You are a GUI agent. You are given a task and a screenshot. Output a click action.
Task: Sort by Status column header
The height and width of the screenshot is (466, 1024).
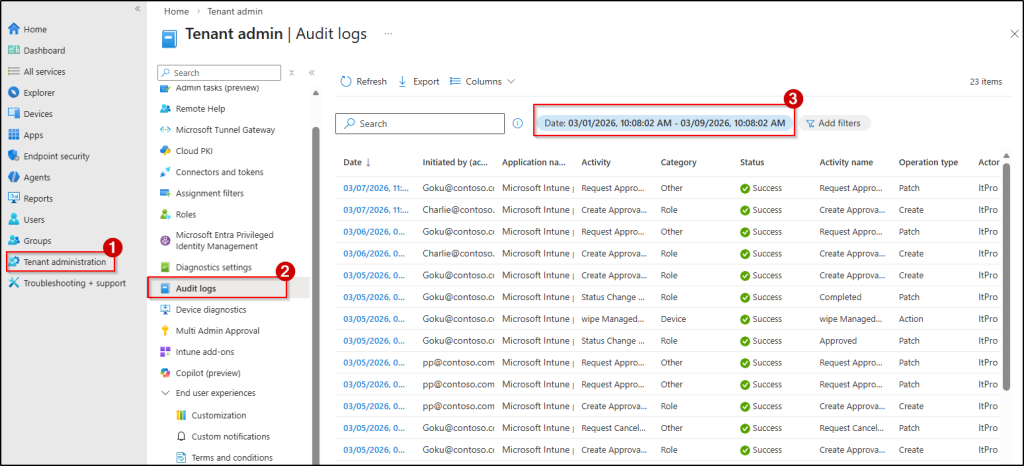pos(752,163)
